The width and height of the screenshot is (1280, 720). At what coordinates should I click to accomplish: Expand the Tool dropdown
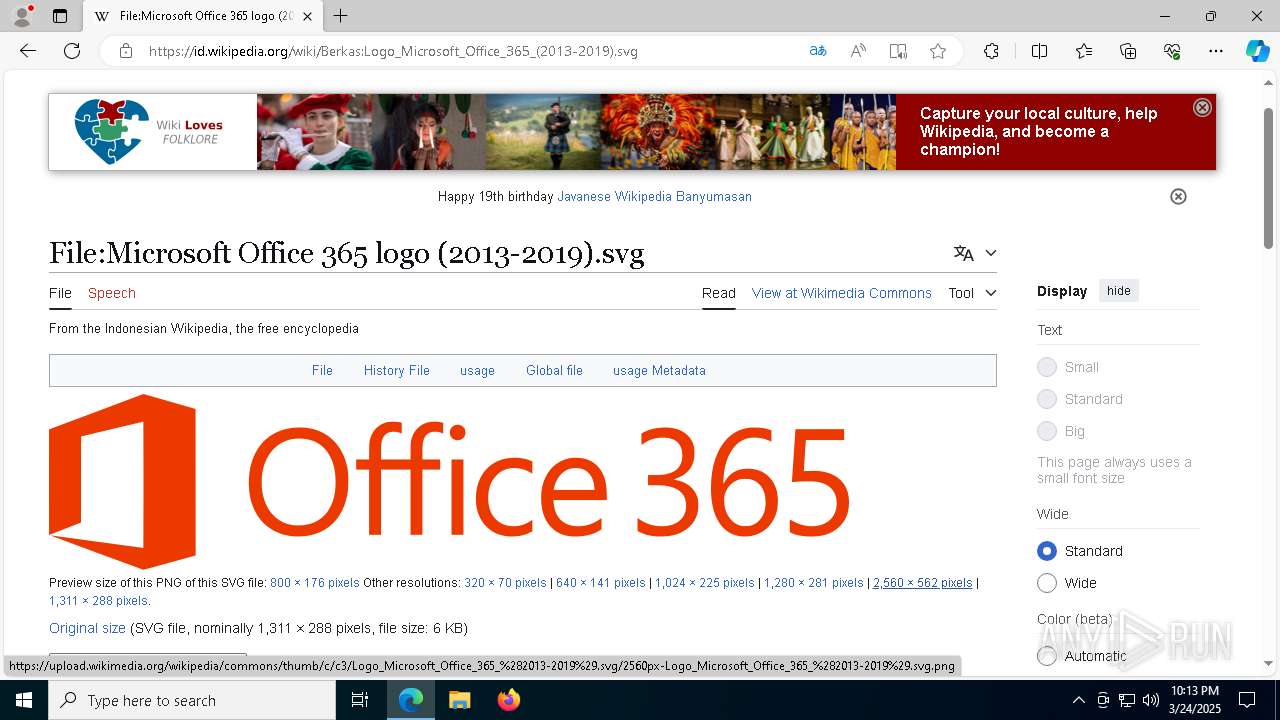[x=973, y=293]
